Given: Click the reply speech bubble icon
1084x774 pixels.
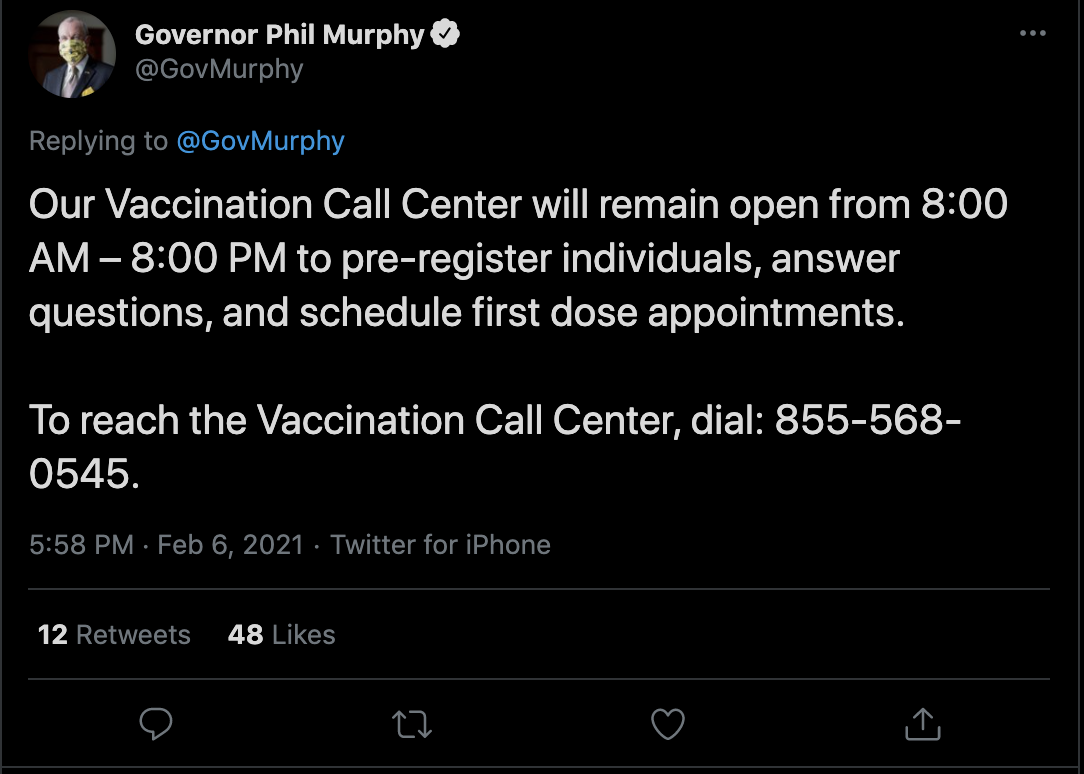Looking at the screenshot, I should click(x=156, y=724).
